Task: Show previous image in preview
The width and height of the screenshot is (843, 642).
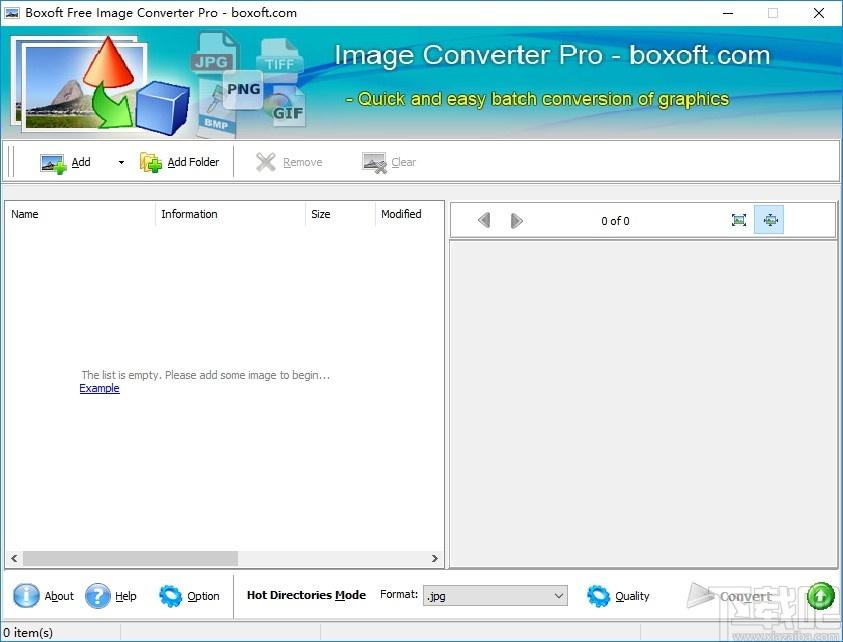Action: (x=484, y=220)
